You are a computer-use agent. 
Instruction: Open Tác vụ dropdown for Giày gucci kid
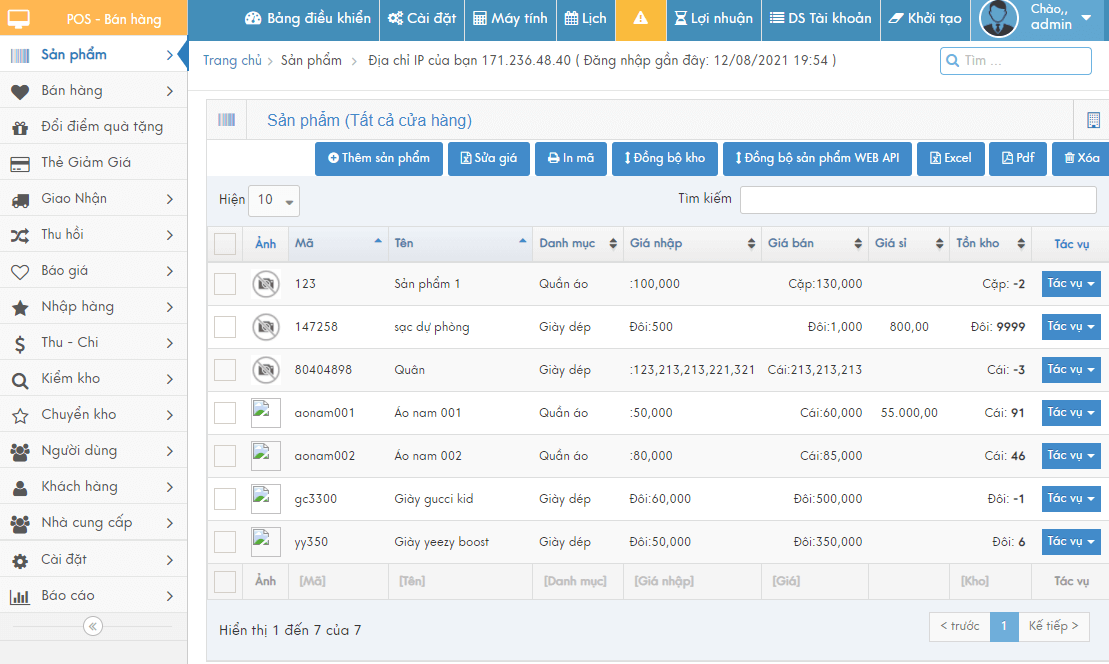1071,498
